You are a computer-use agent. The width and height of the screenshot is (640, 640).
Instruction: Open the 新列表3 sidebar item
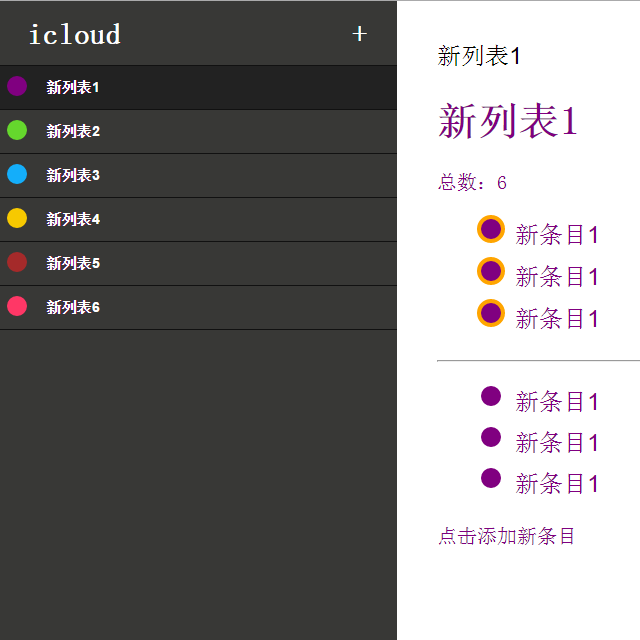(x=198, y=176)
